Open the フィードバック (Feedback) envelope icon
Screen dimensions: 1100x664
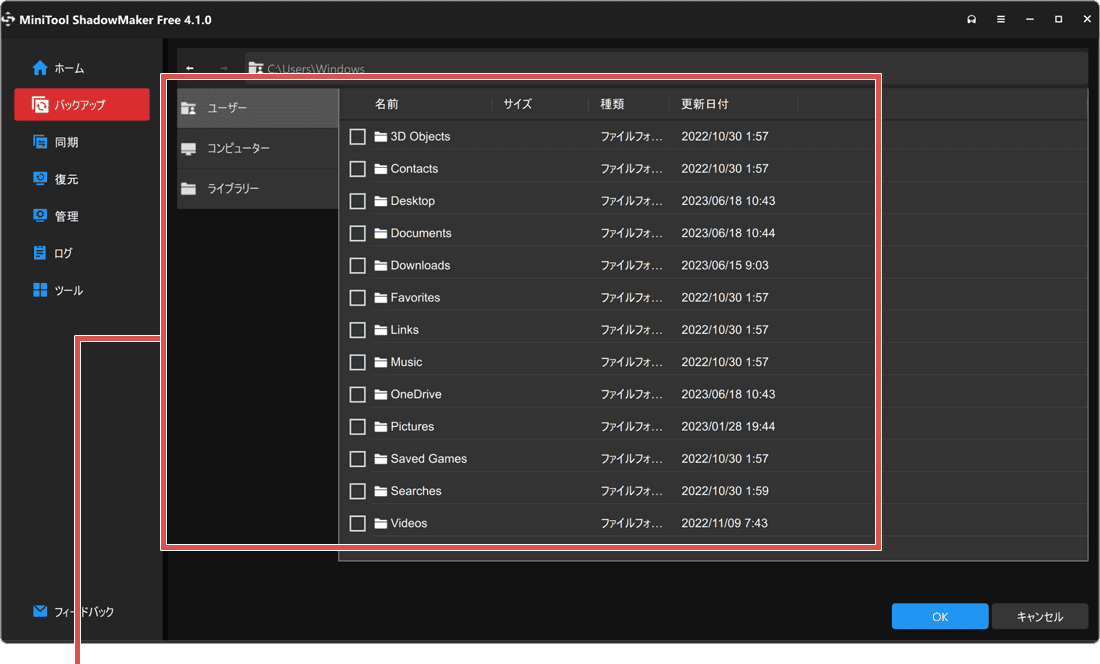pyautogui.click(x=40, y=611)
